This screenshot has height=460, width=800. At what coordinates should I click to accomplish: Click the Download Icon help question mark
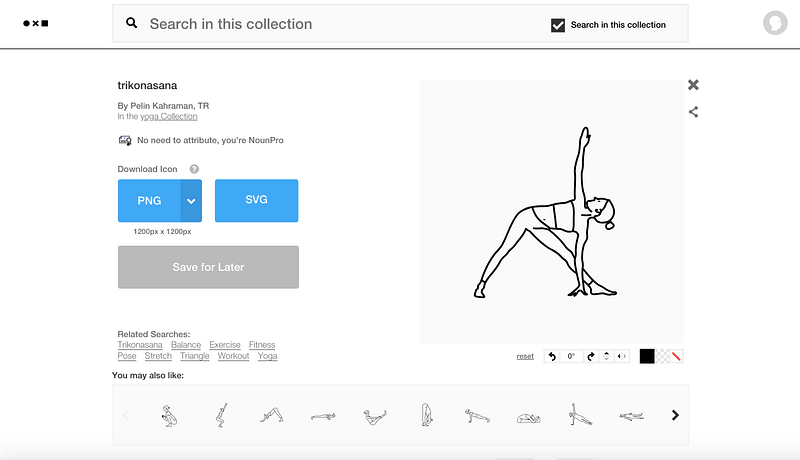click(x=194, y=170)
